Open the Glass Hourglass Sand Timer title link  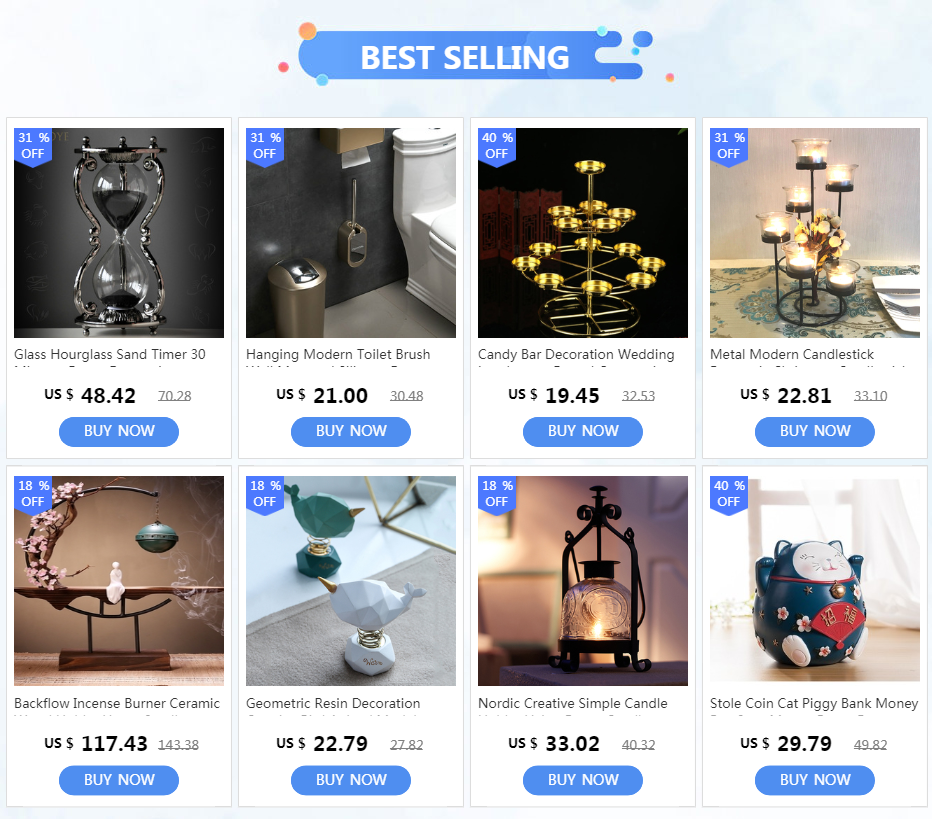110,355
